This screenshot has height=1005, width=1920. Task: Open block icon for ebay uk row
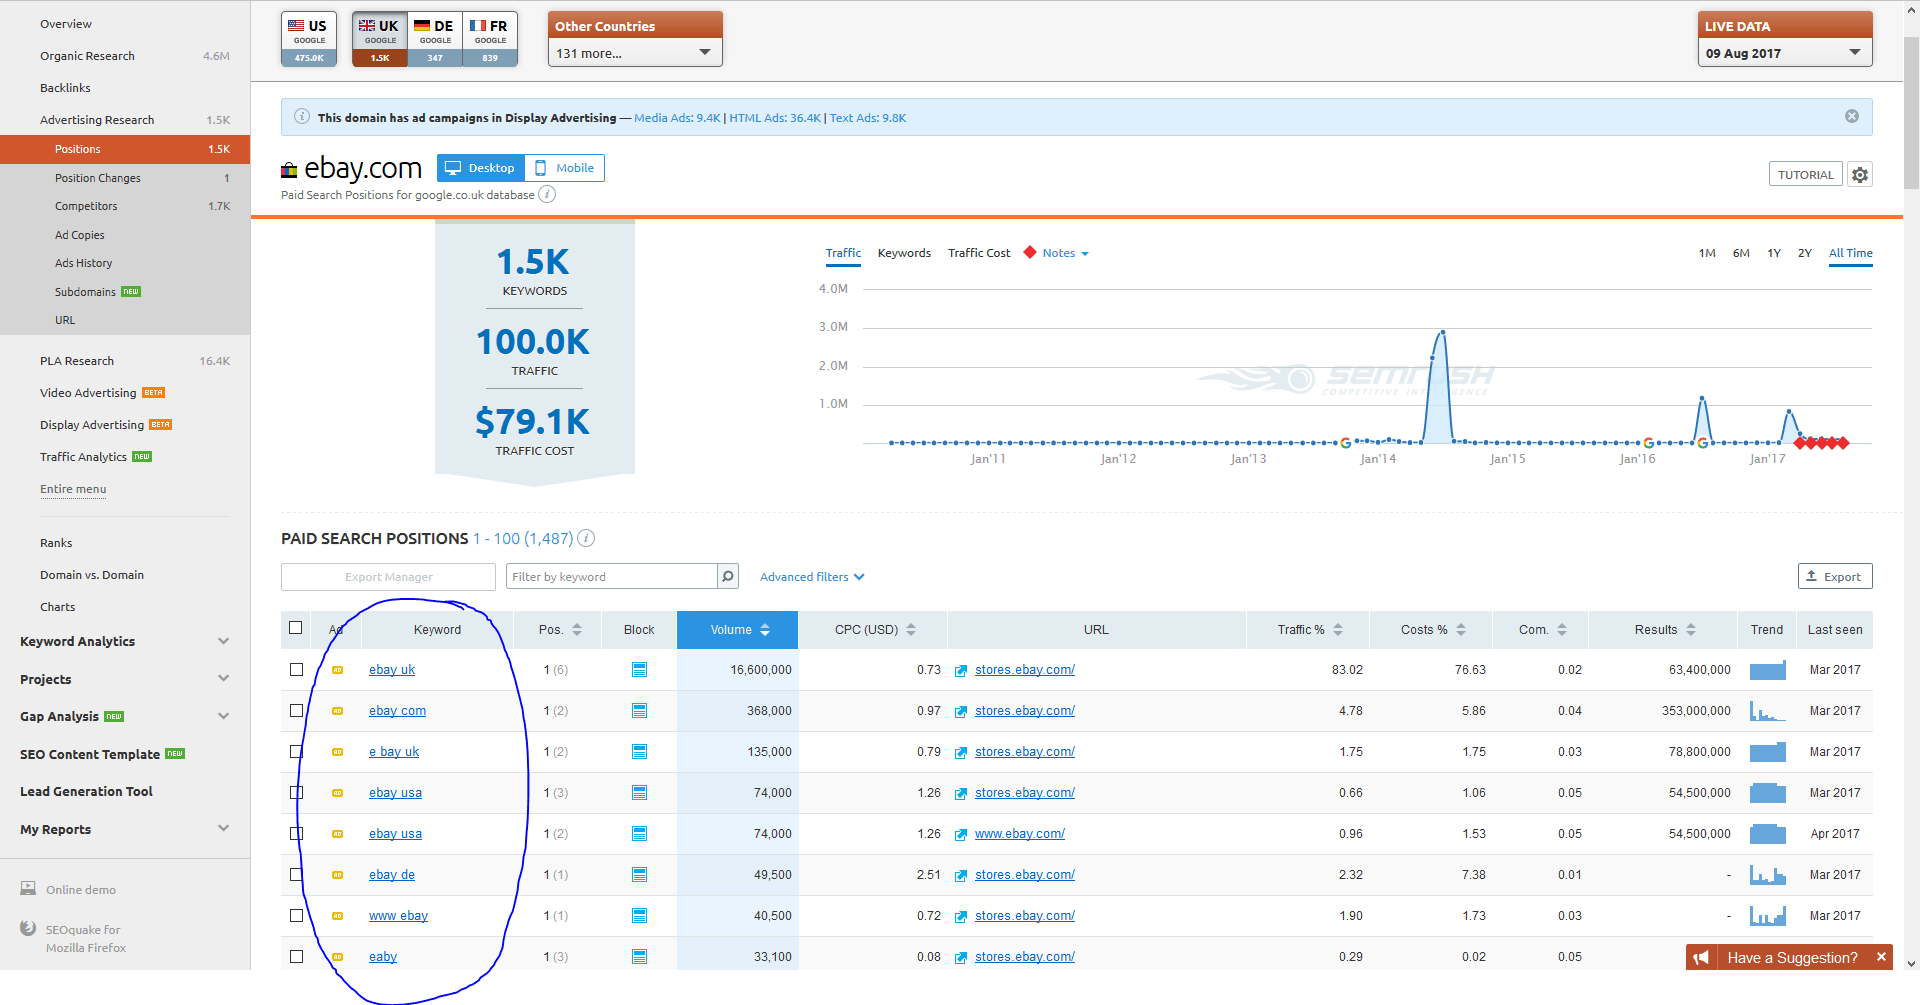click(639, 670)
